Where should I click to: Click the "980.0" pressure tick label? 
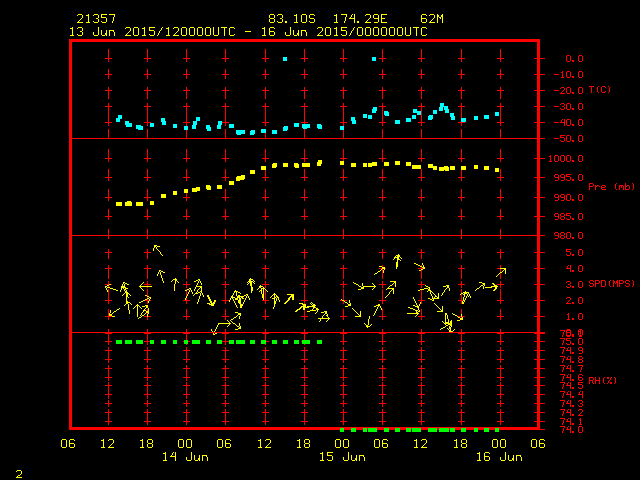[569, 236]
